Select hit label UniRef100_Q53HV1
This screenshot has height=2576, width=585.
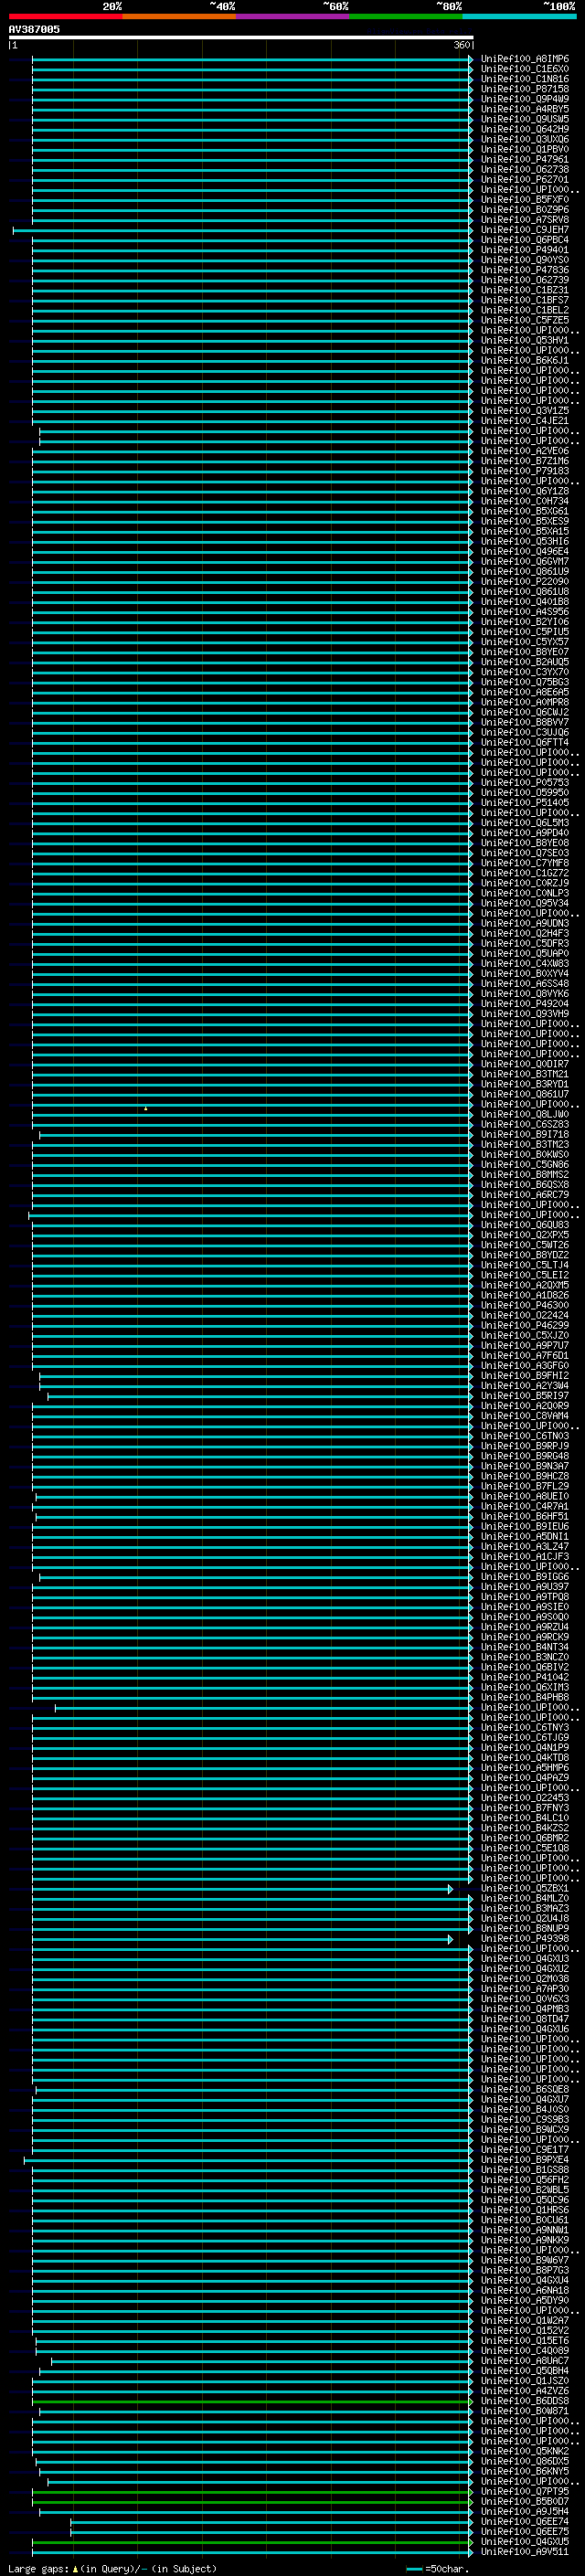point(525,340)
